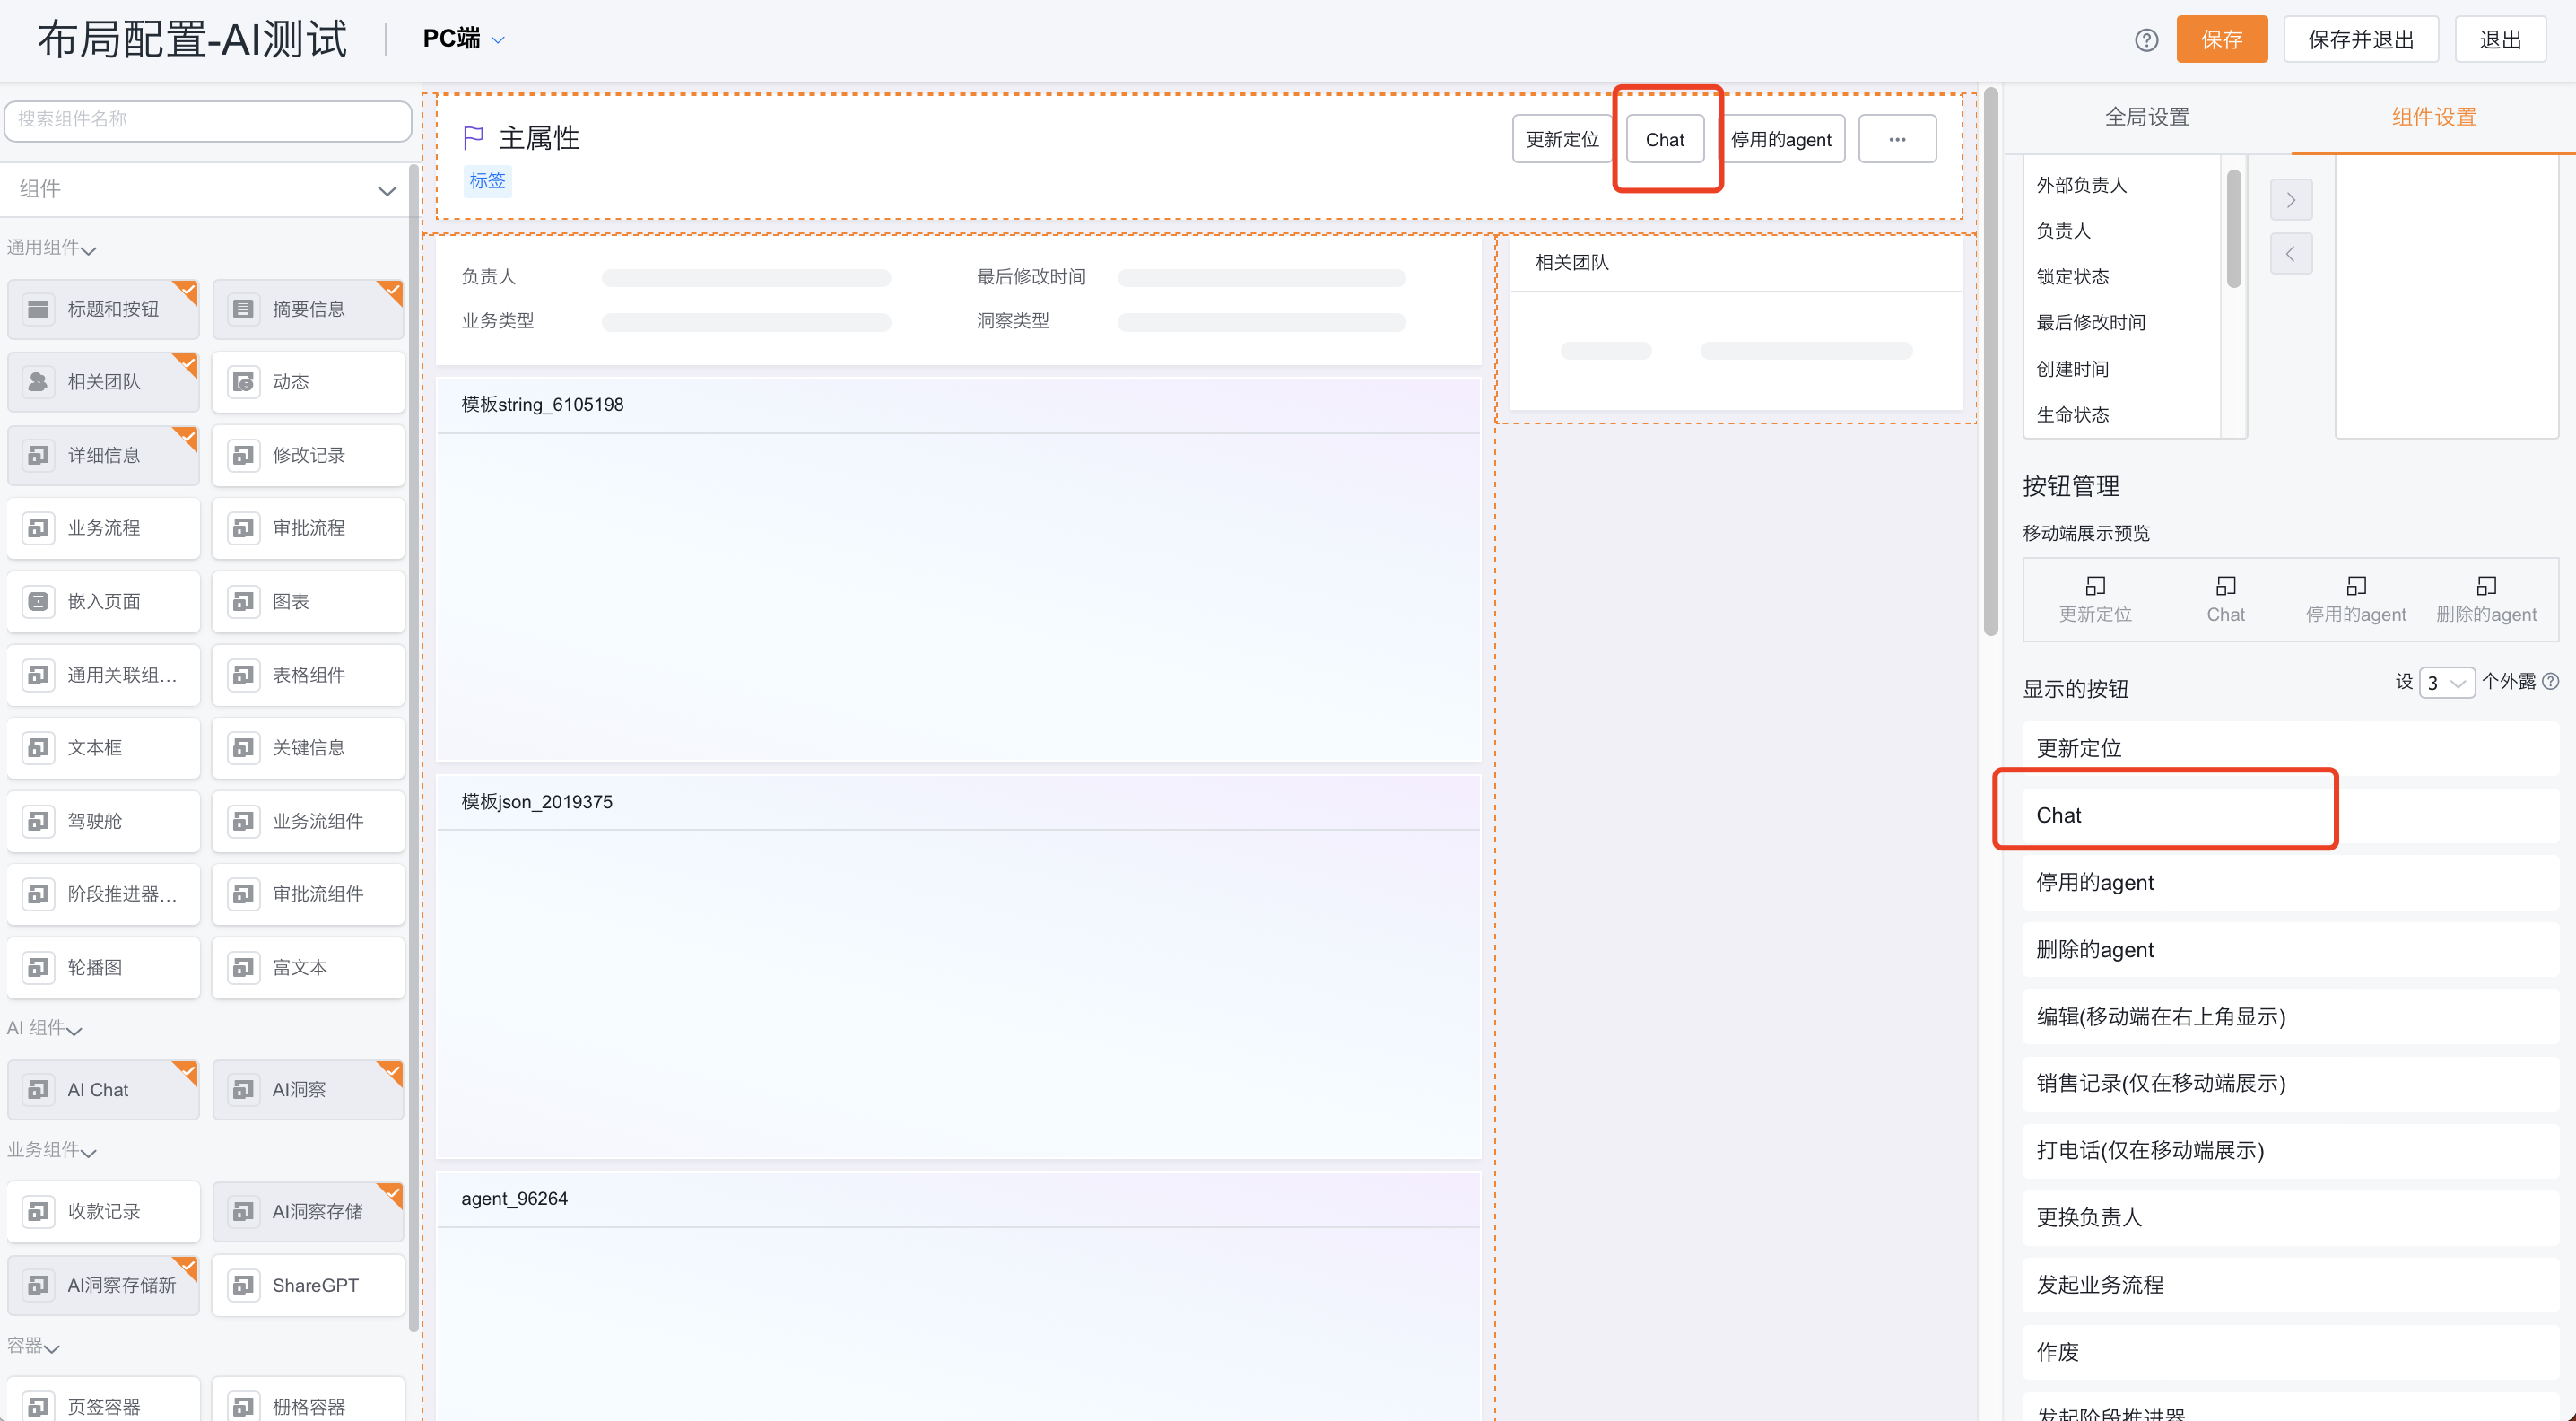Click the help question mark icon
Viewport: 2576px width, 1421px height.
2146,40
